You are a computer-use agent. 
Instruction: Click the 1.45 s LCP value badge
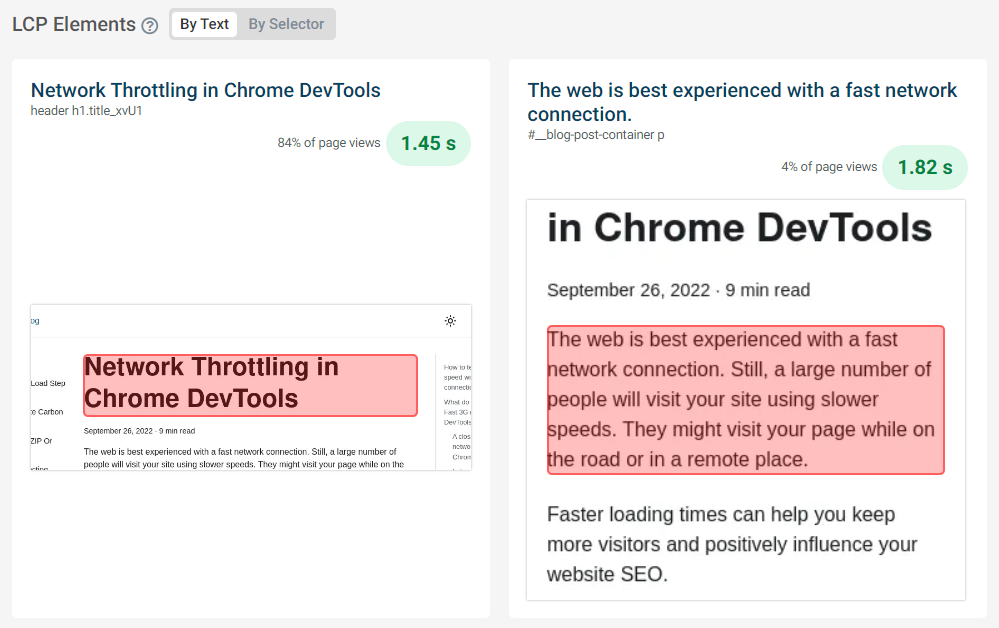pyautogui.click(x=428, y=143)
